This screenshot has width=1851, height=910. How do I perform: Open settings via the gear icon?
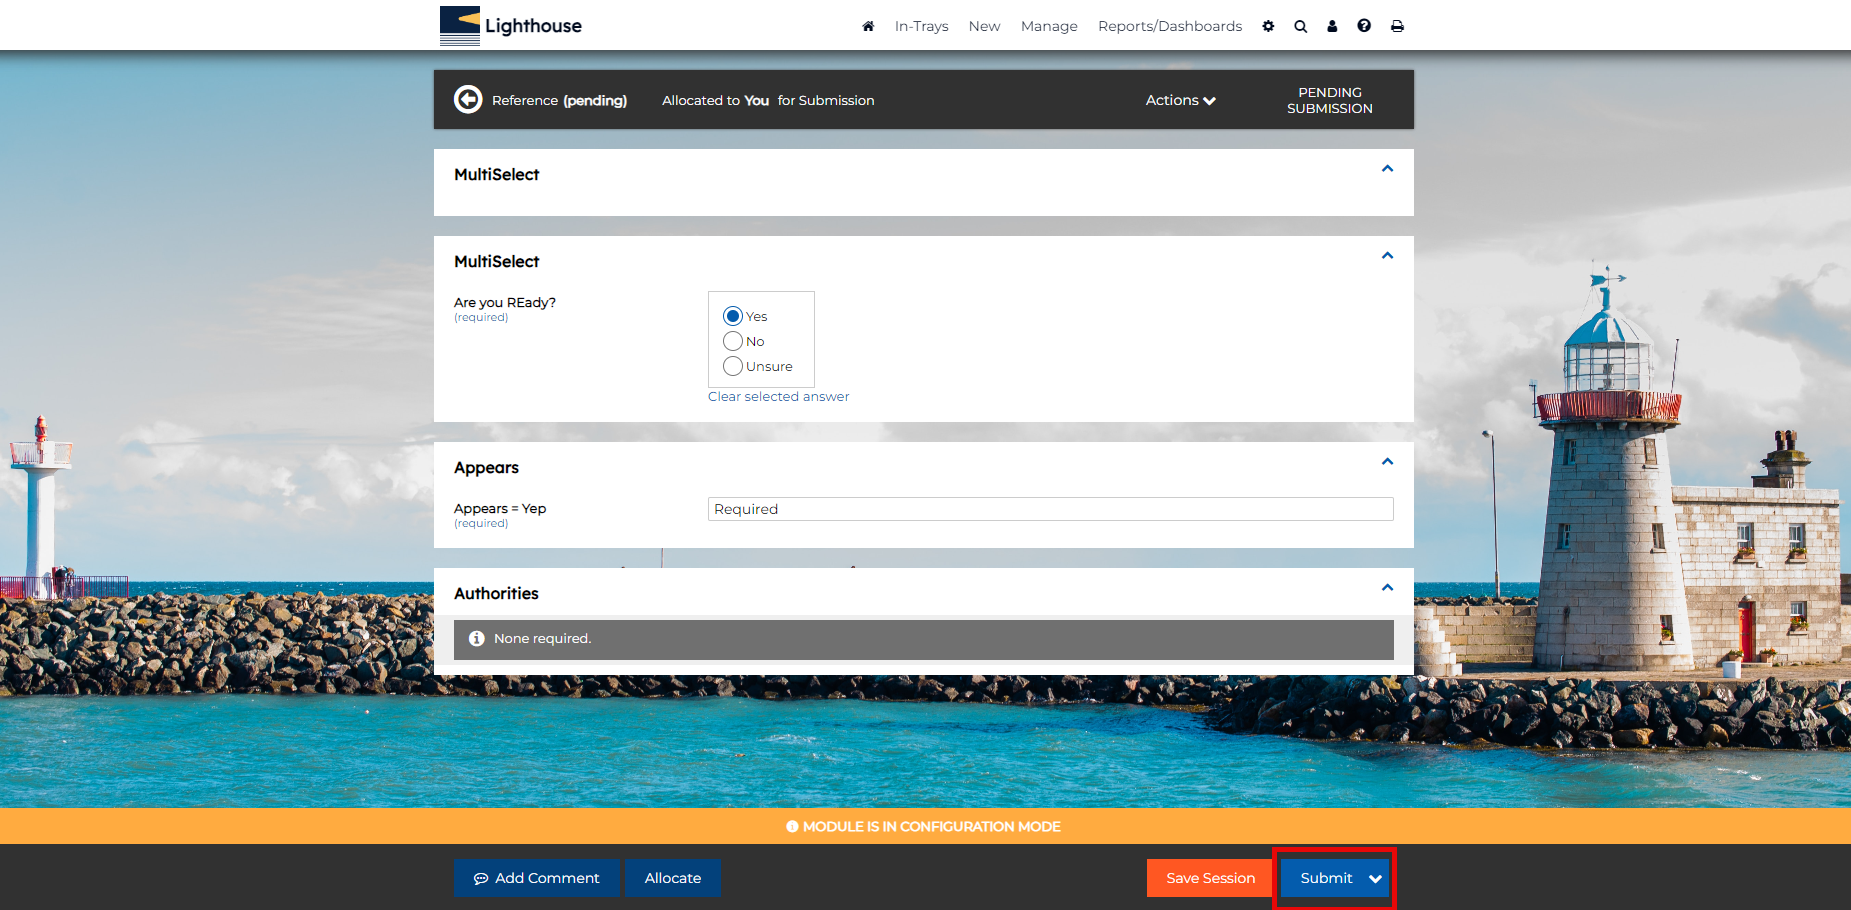1268,26
